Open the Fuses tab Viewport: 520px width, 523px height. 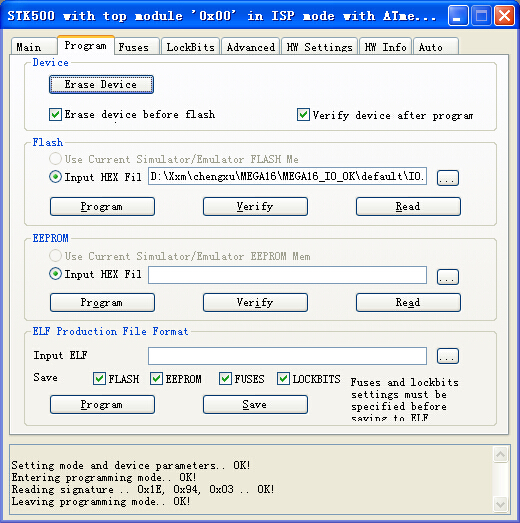click(x=136, y=47)
